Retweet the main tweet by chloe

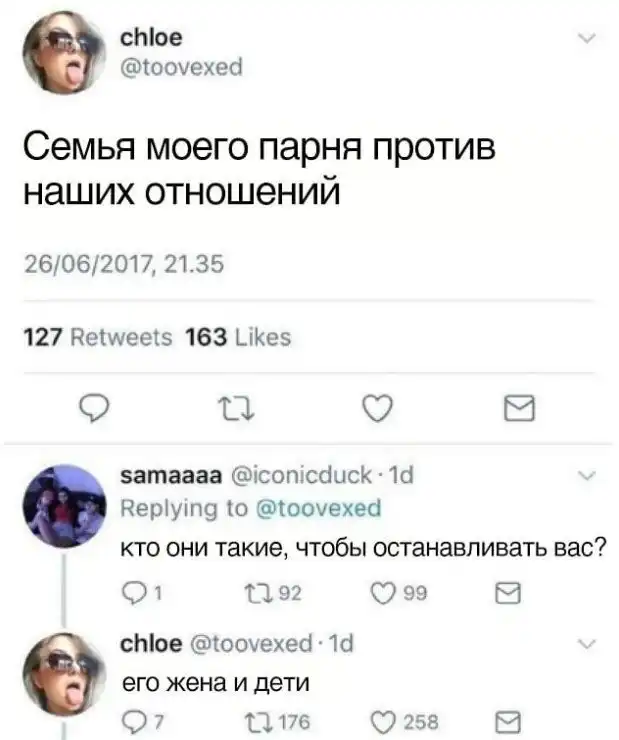click(236, 409)
